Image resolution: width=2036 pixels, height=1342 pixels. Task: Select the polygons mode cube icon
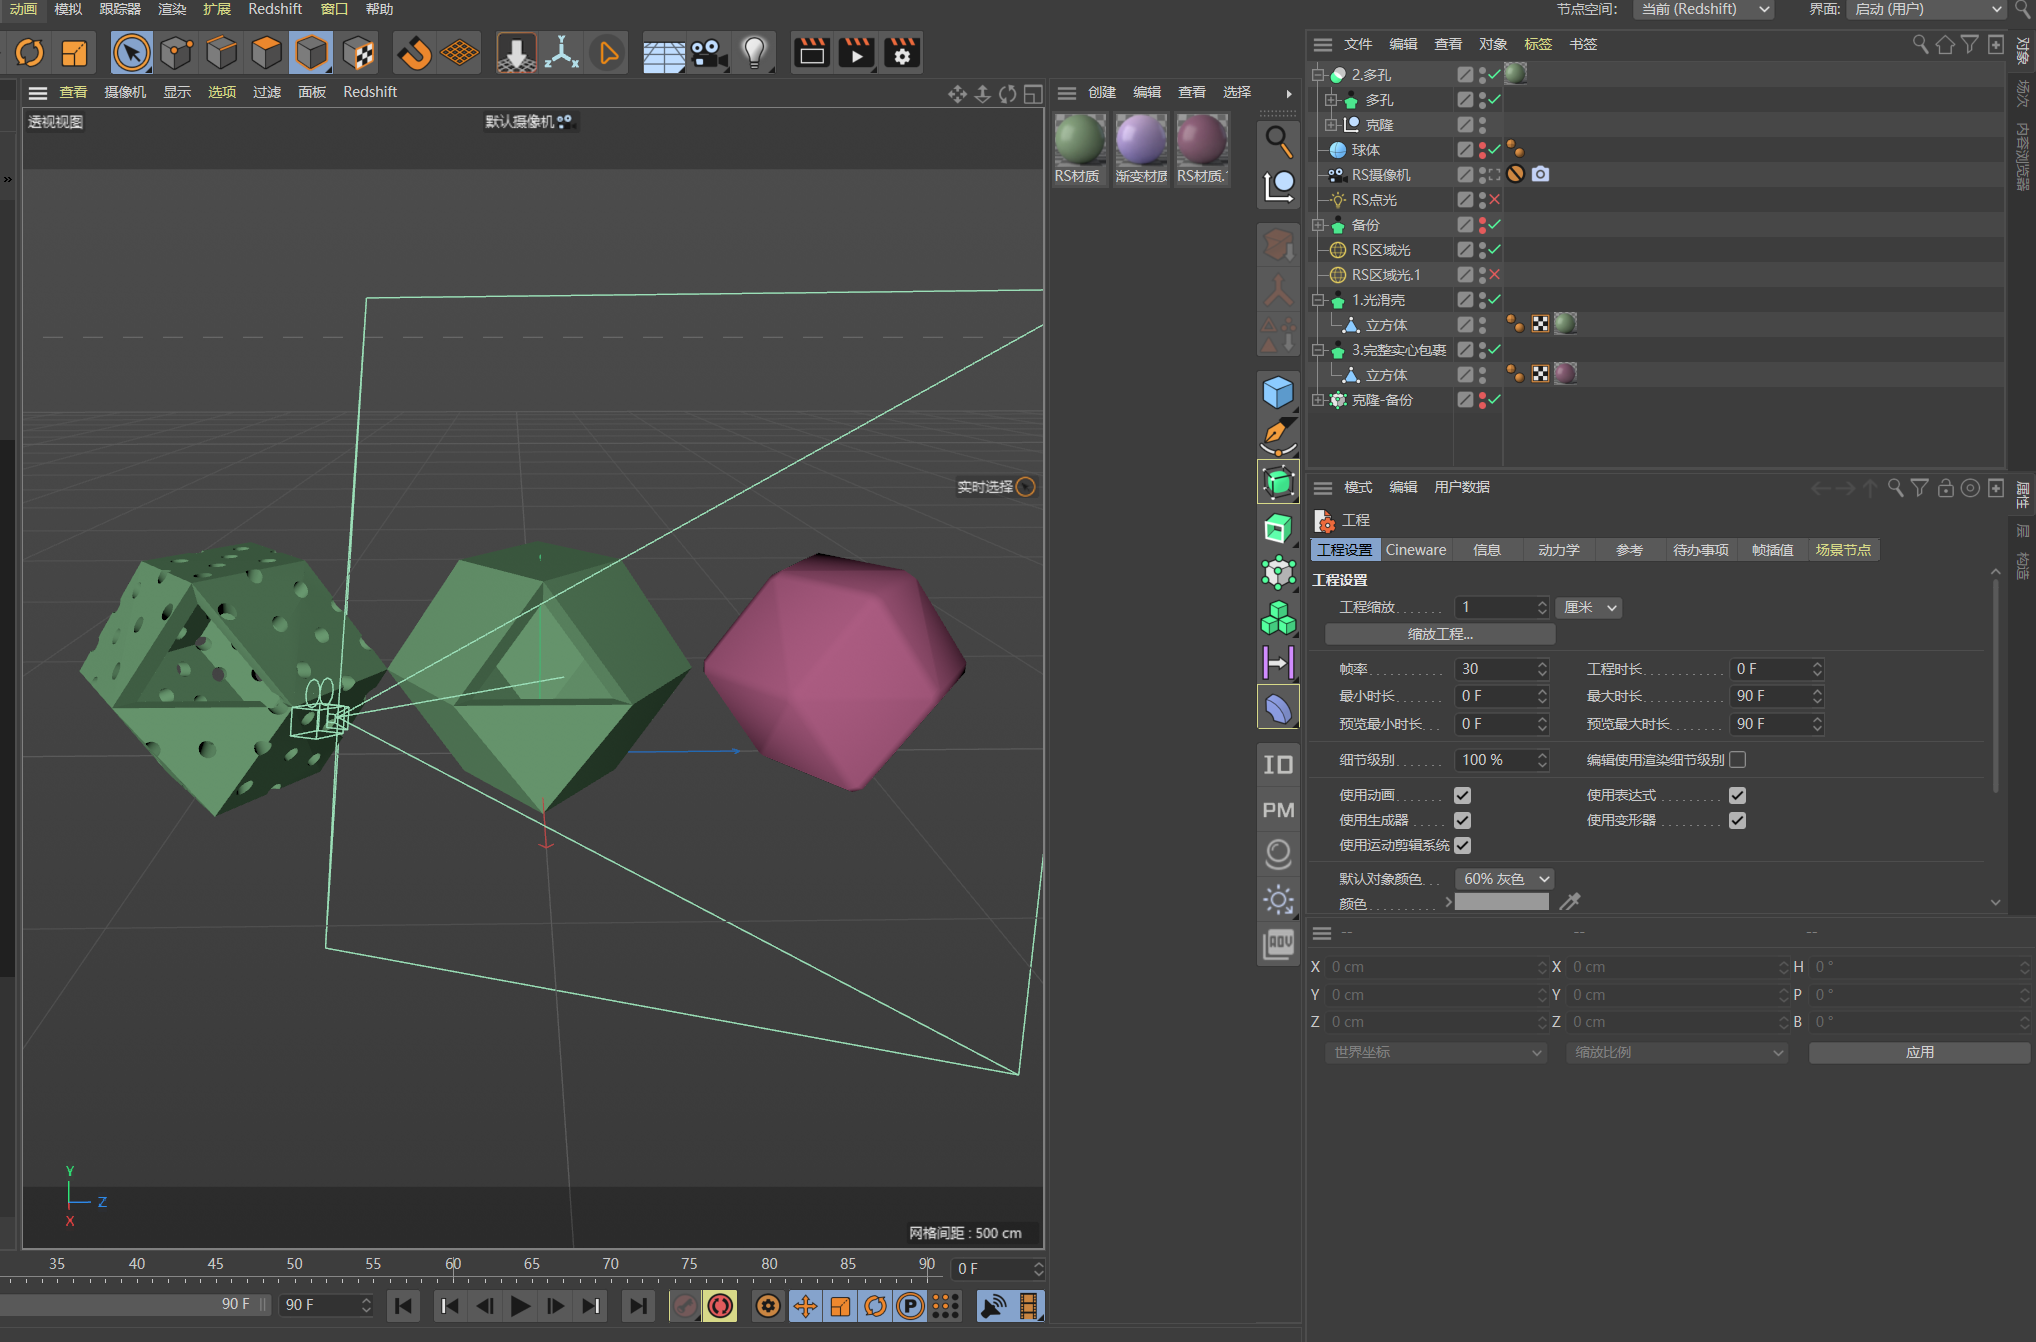[266, 53]
